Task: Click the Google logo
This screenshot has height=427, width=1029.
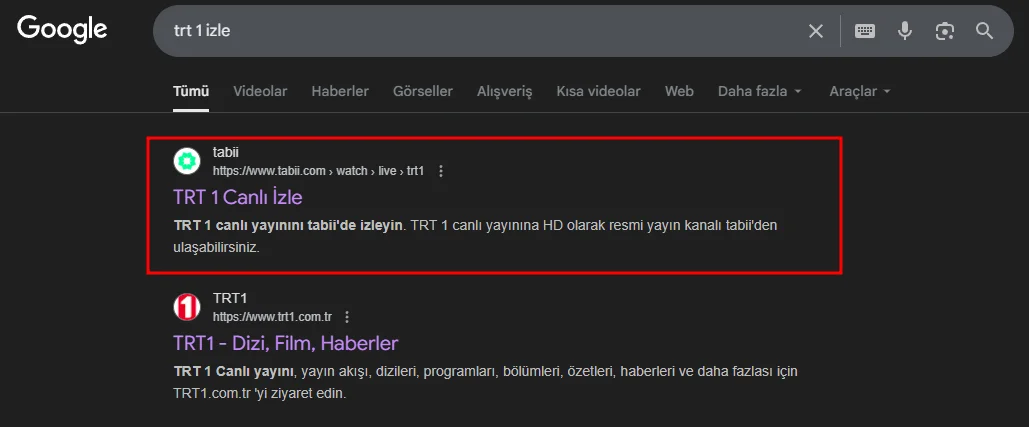Action: tap(62, 30)
